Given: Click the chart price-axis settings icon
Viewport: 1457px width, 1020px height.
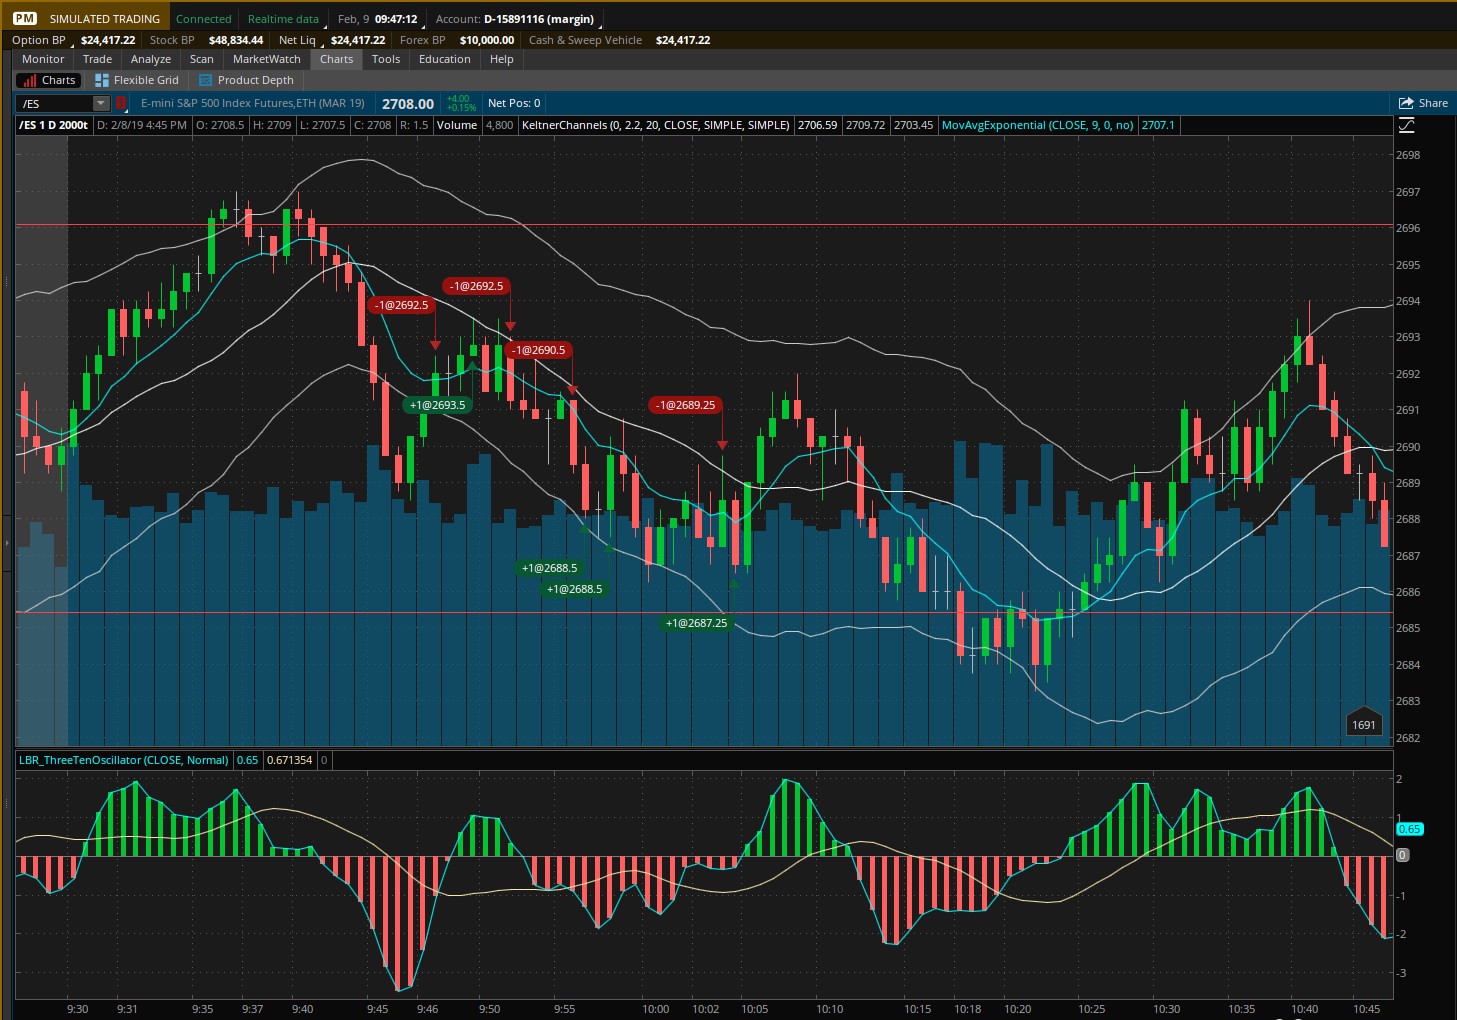Looking at the screenshot, I should [1406, 125].
